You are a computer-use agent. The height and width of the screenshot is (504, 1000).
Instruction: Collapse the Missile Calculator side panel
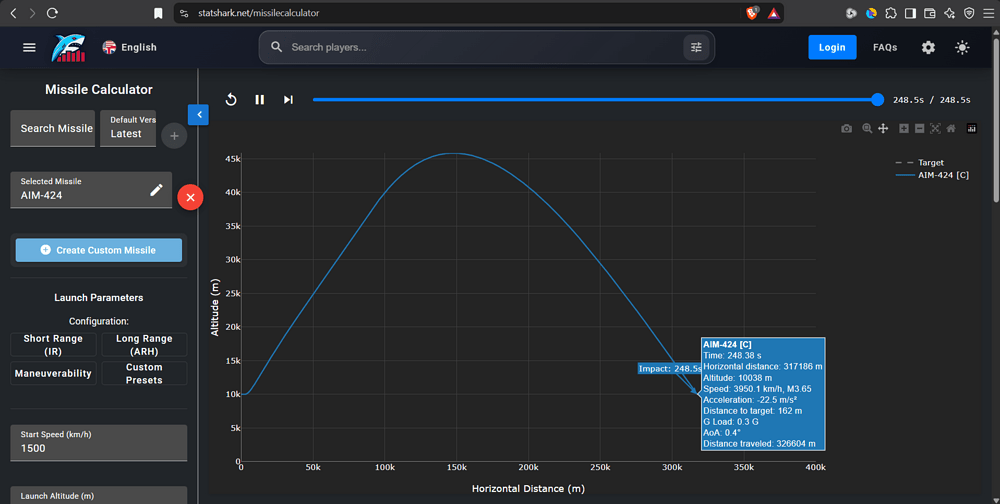pos(198,115)
